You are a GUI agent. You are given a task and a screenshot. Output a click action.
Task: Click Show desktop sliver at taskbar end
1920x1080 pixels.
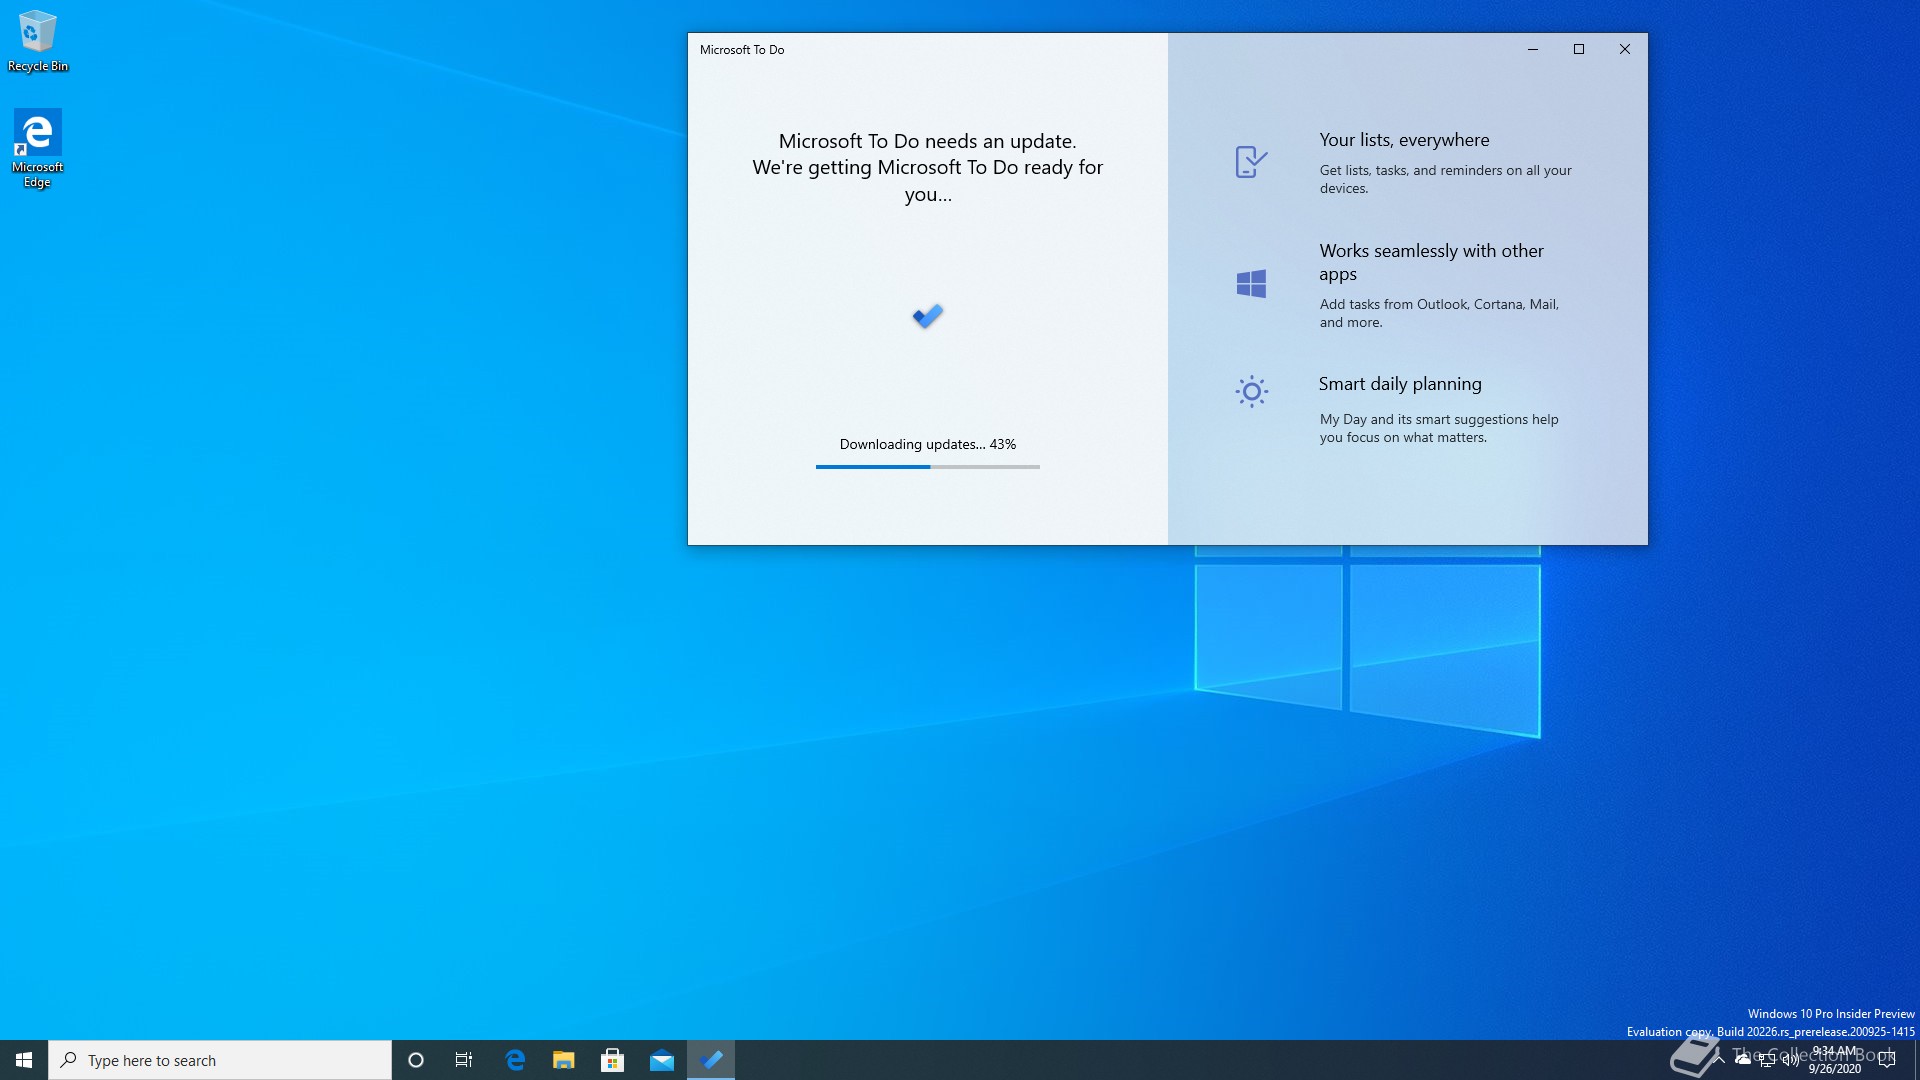click(x=1916, y=1060)
